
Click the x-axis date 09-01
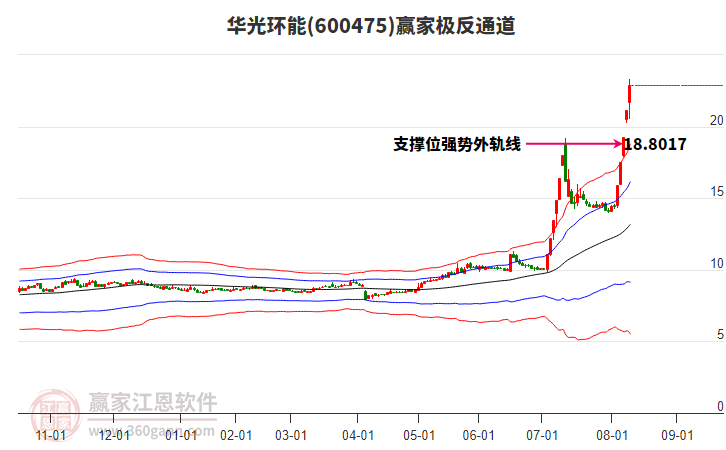coord(677,435)
